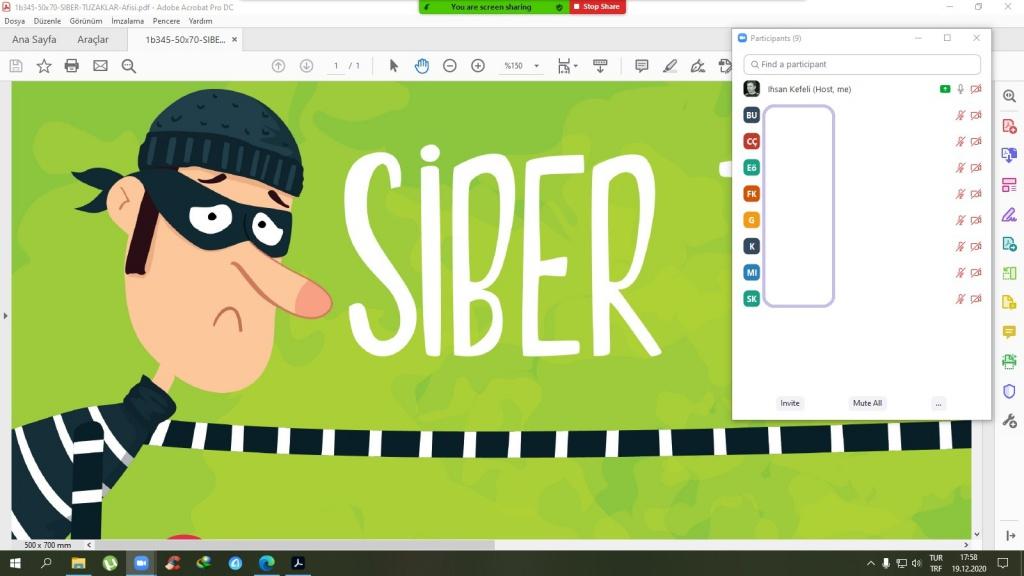Bookmark the file with star icon
1024x576 pixels.
[x=44, y=66]
